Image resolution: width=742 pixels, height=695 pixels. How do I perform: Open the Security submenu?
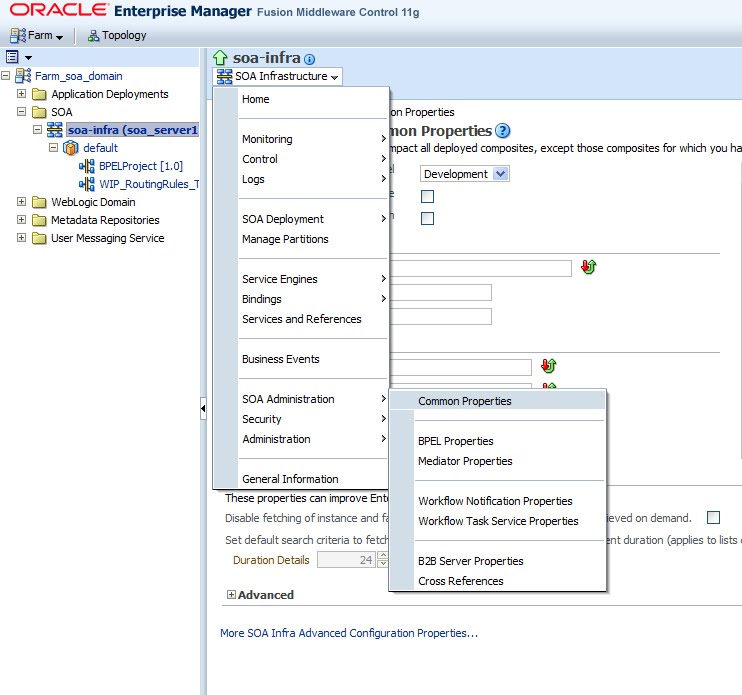[312, 419]
